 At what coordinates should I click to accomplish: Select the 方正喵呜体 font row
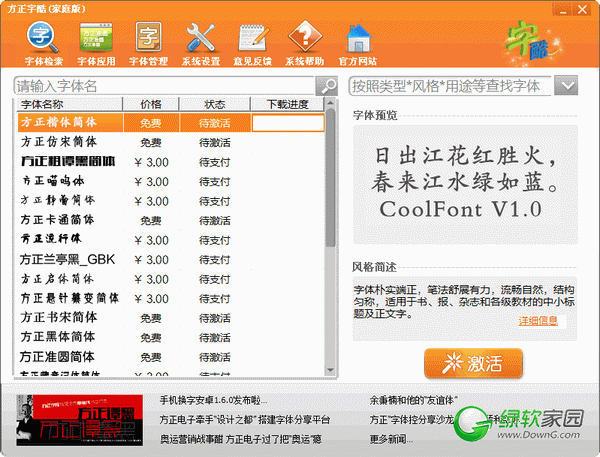pyautogui.click(x=171, y=181)
